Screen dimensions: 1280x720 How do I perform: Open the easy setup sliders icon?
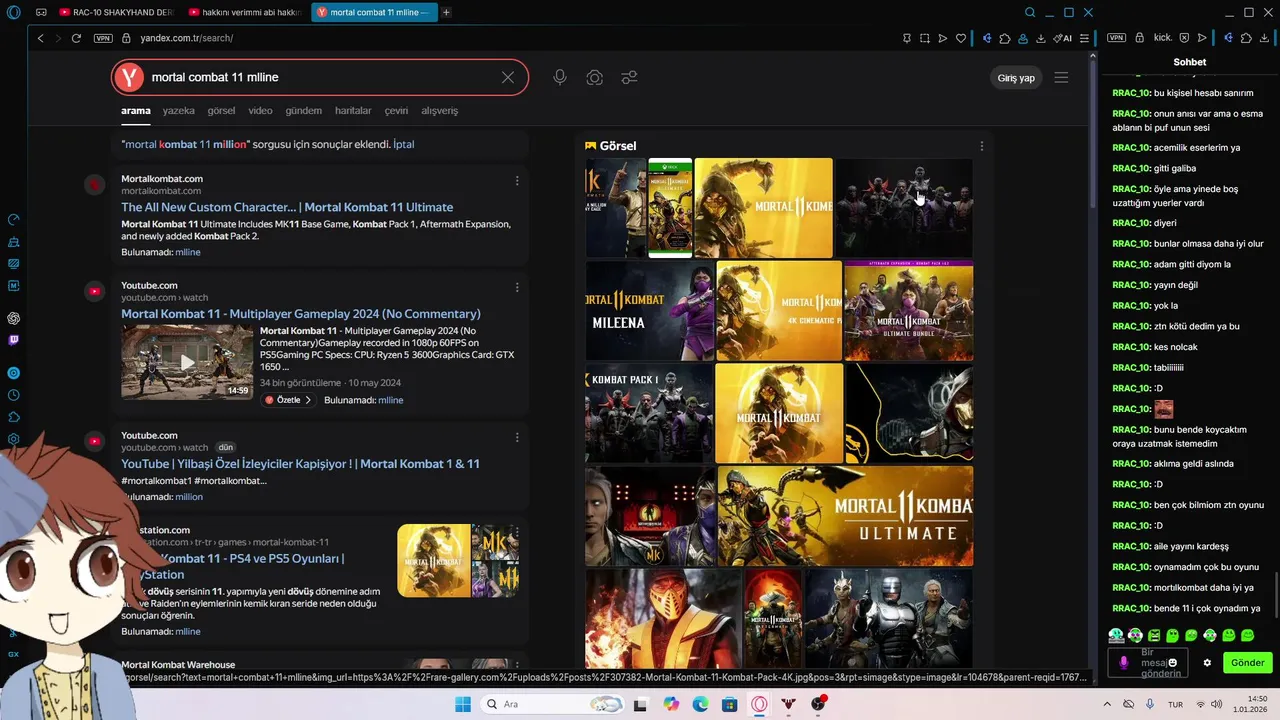coord(1084,38)
